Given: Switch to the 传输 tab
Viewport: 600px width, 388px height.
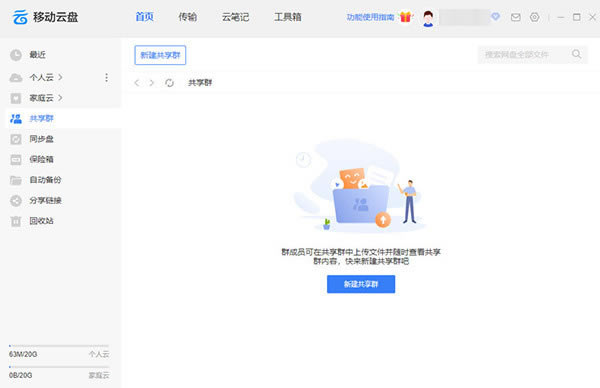Looking at the screenshot, I should 188,17.
